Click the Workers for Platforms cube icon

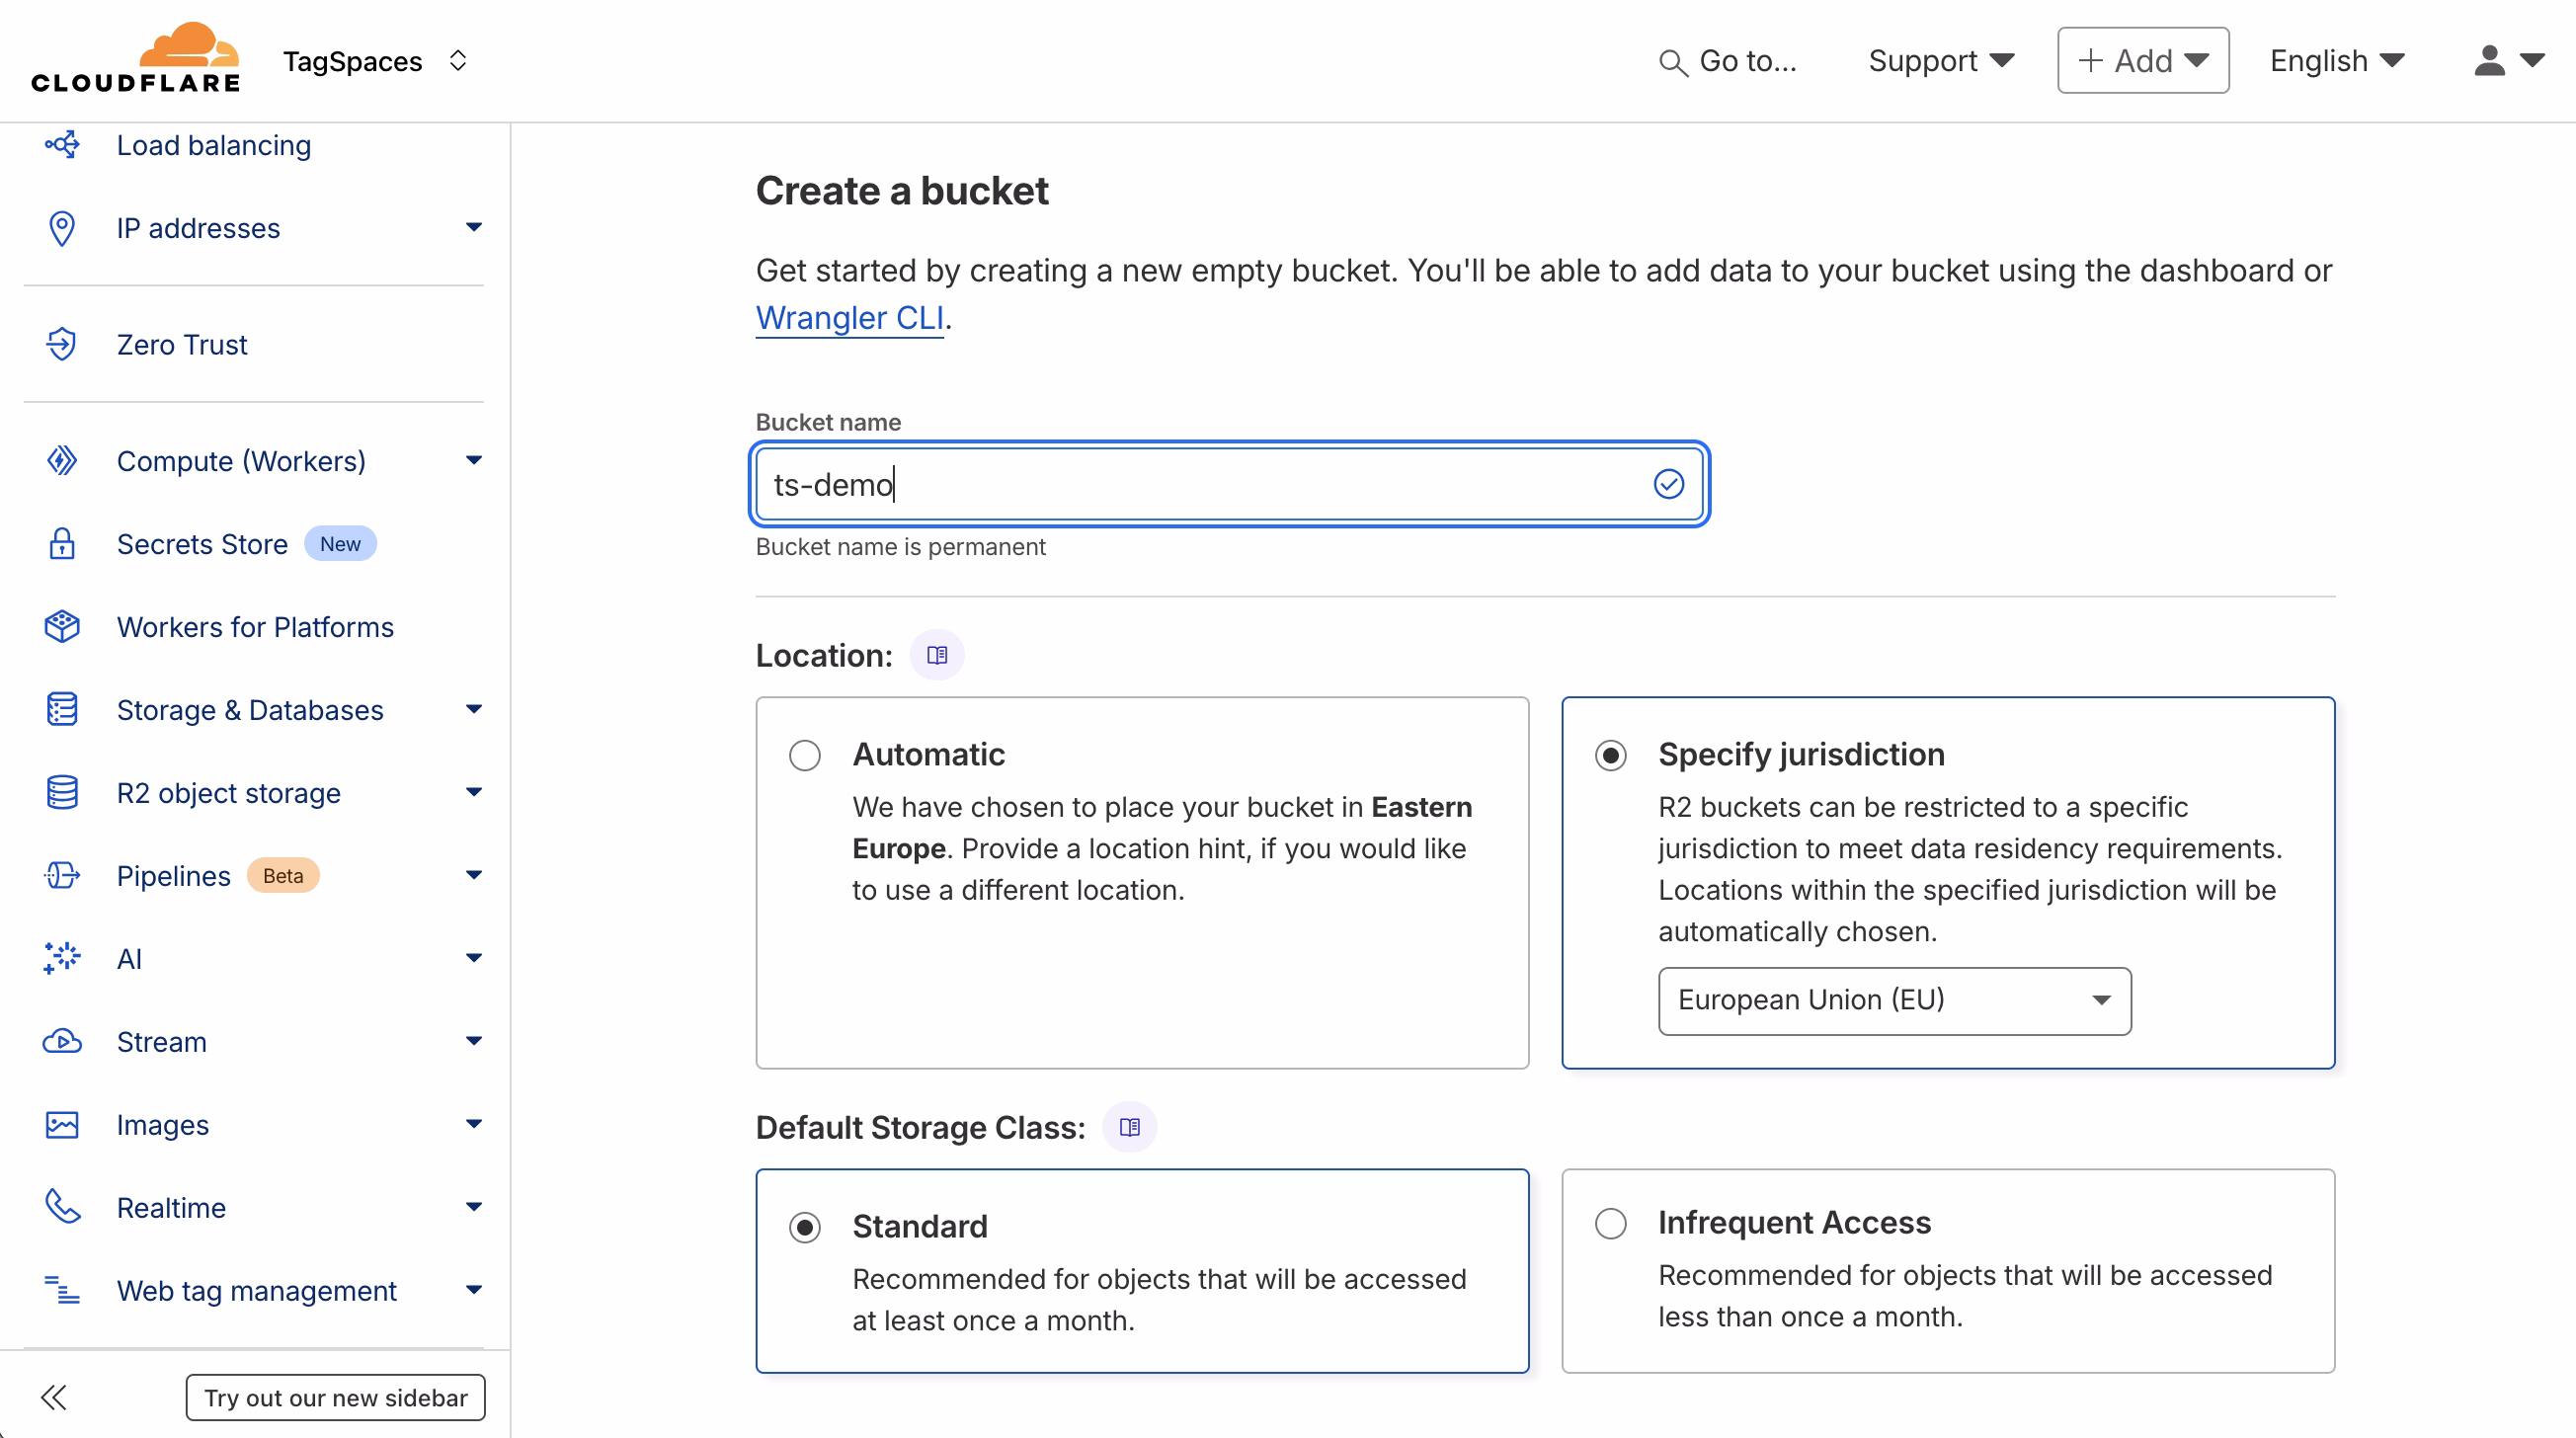click(x=62, y=627)
